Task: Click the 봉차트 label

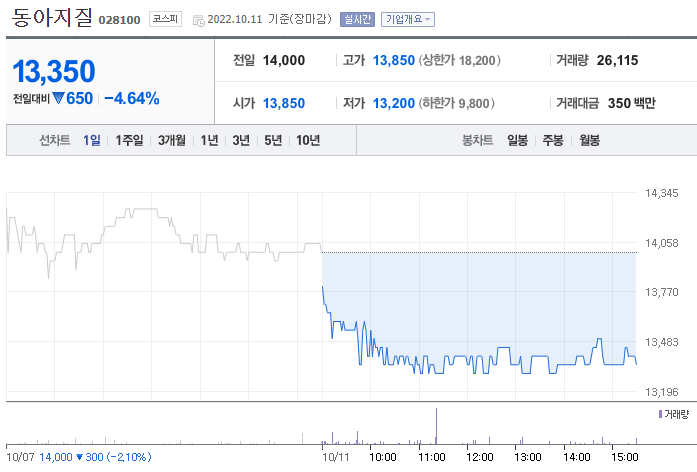Action: point(477,140)
